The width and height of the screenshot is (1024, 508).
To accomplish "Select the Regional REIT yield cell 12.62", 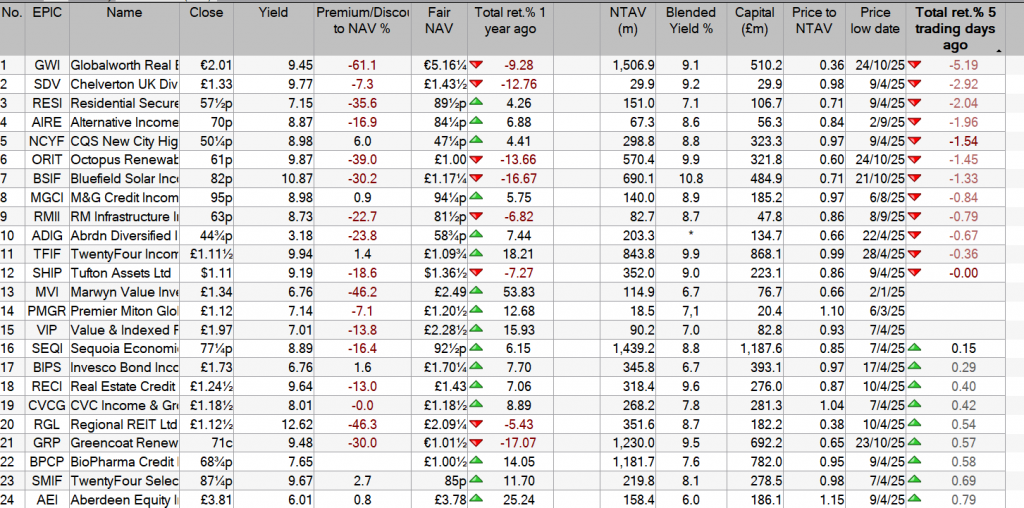I will pyautogui.click(x=272, y=422).
